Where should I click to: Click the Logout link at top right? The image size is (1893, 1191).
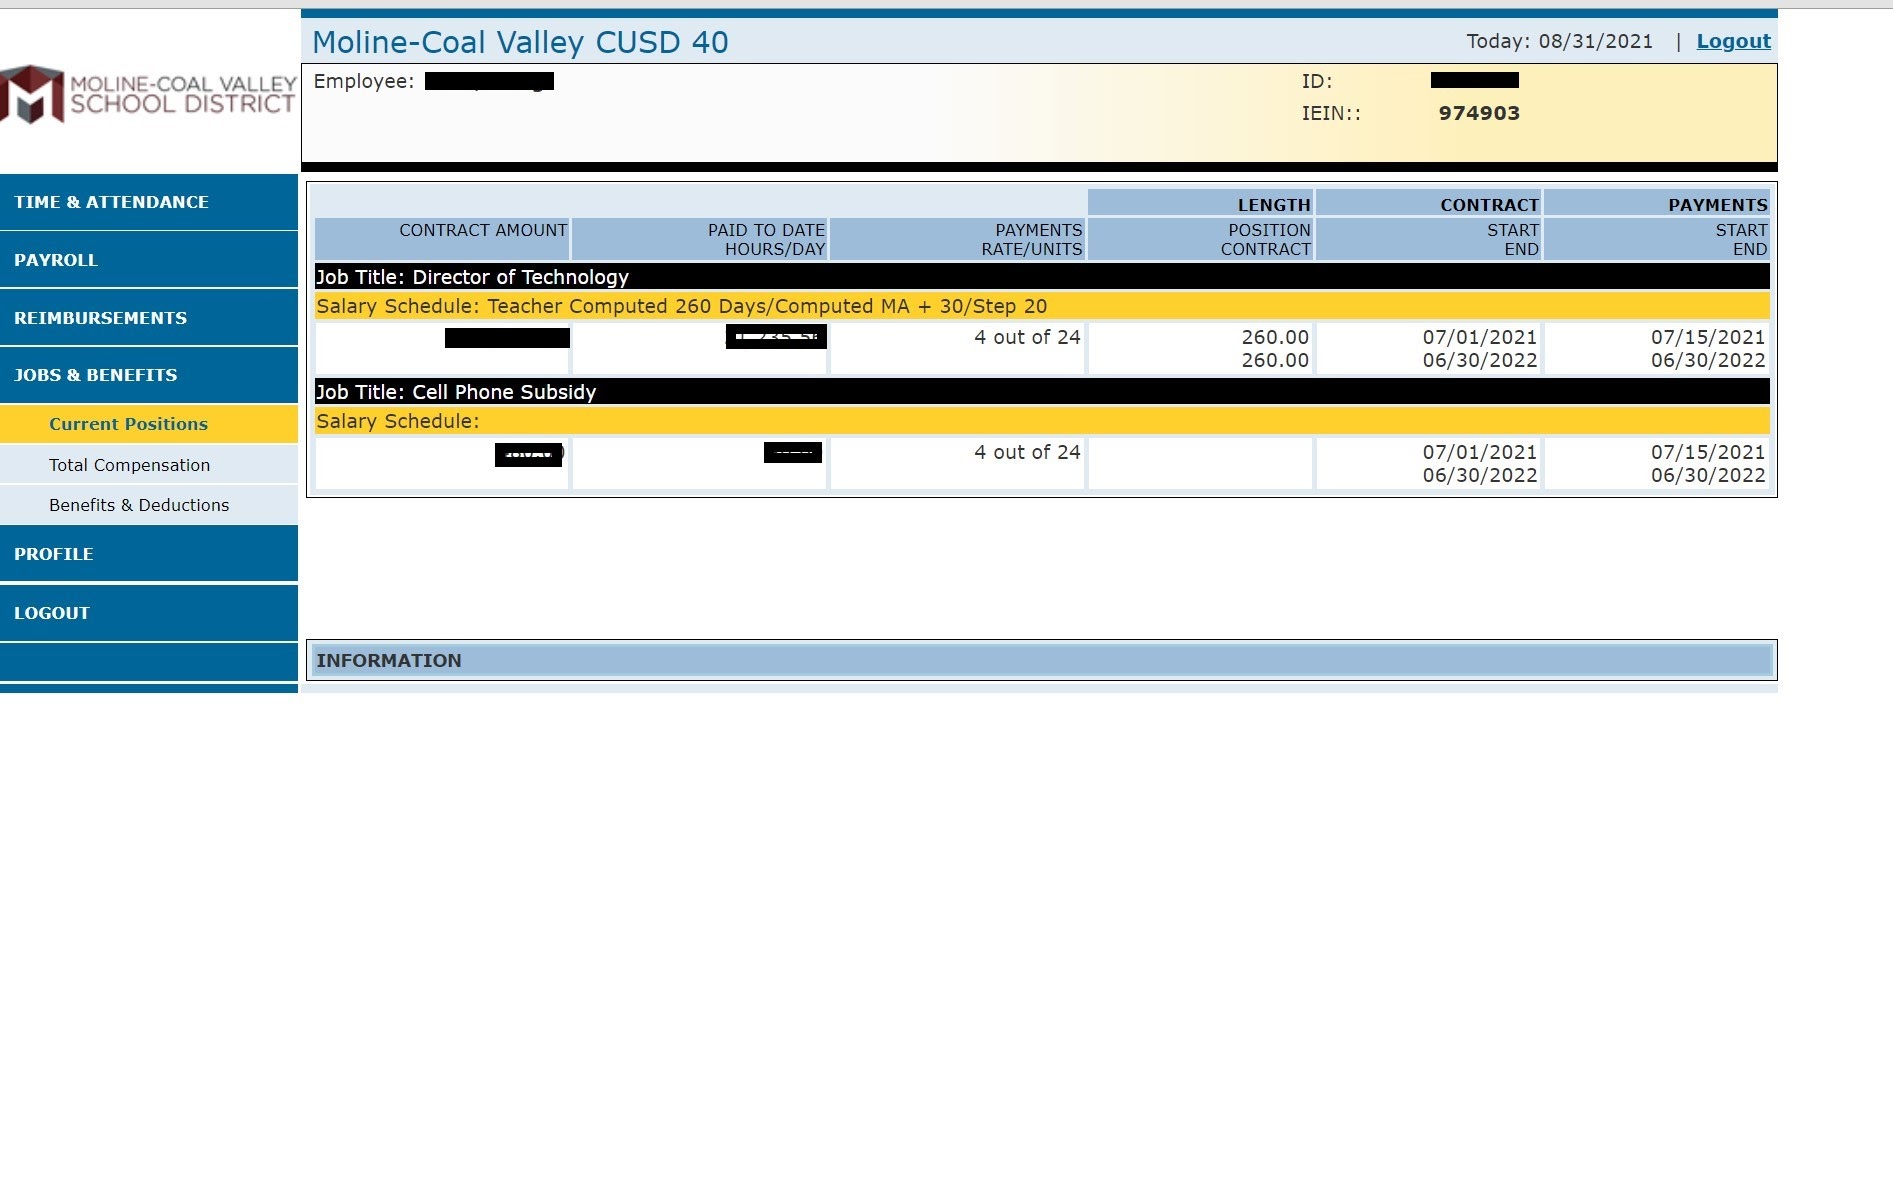click(x=1733, y=41)
